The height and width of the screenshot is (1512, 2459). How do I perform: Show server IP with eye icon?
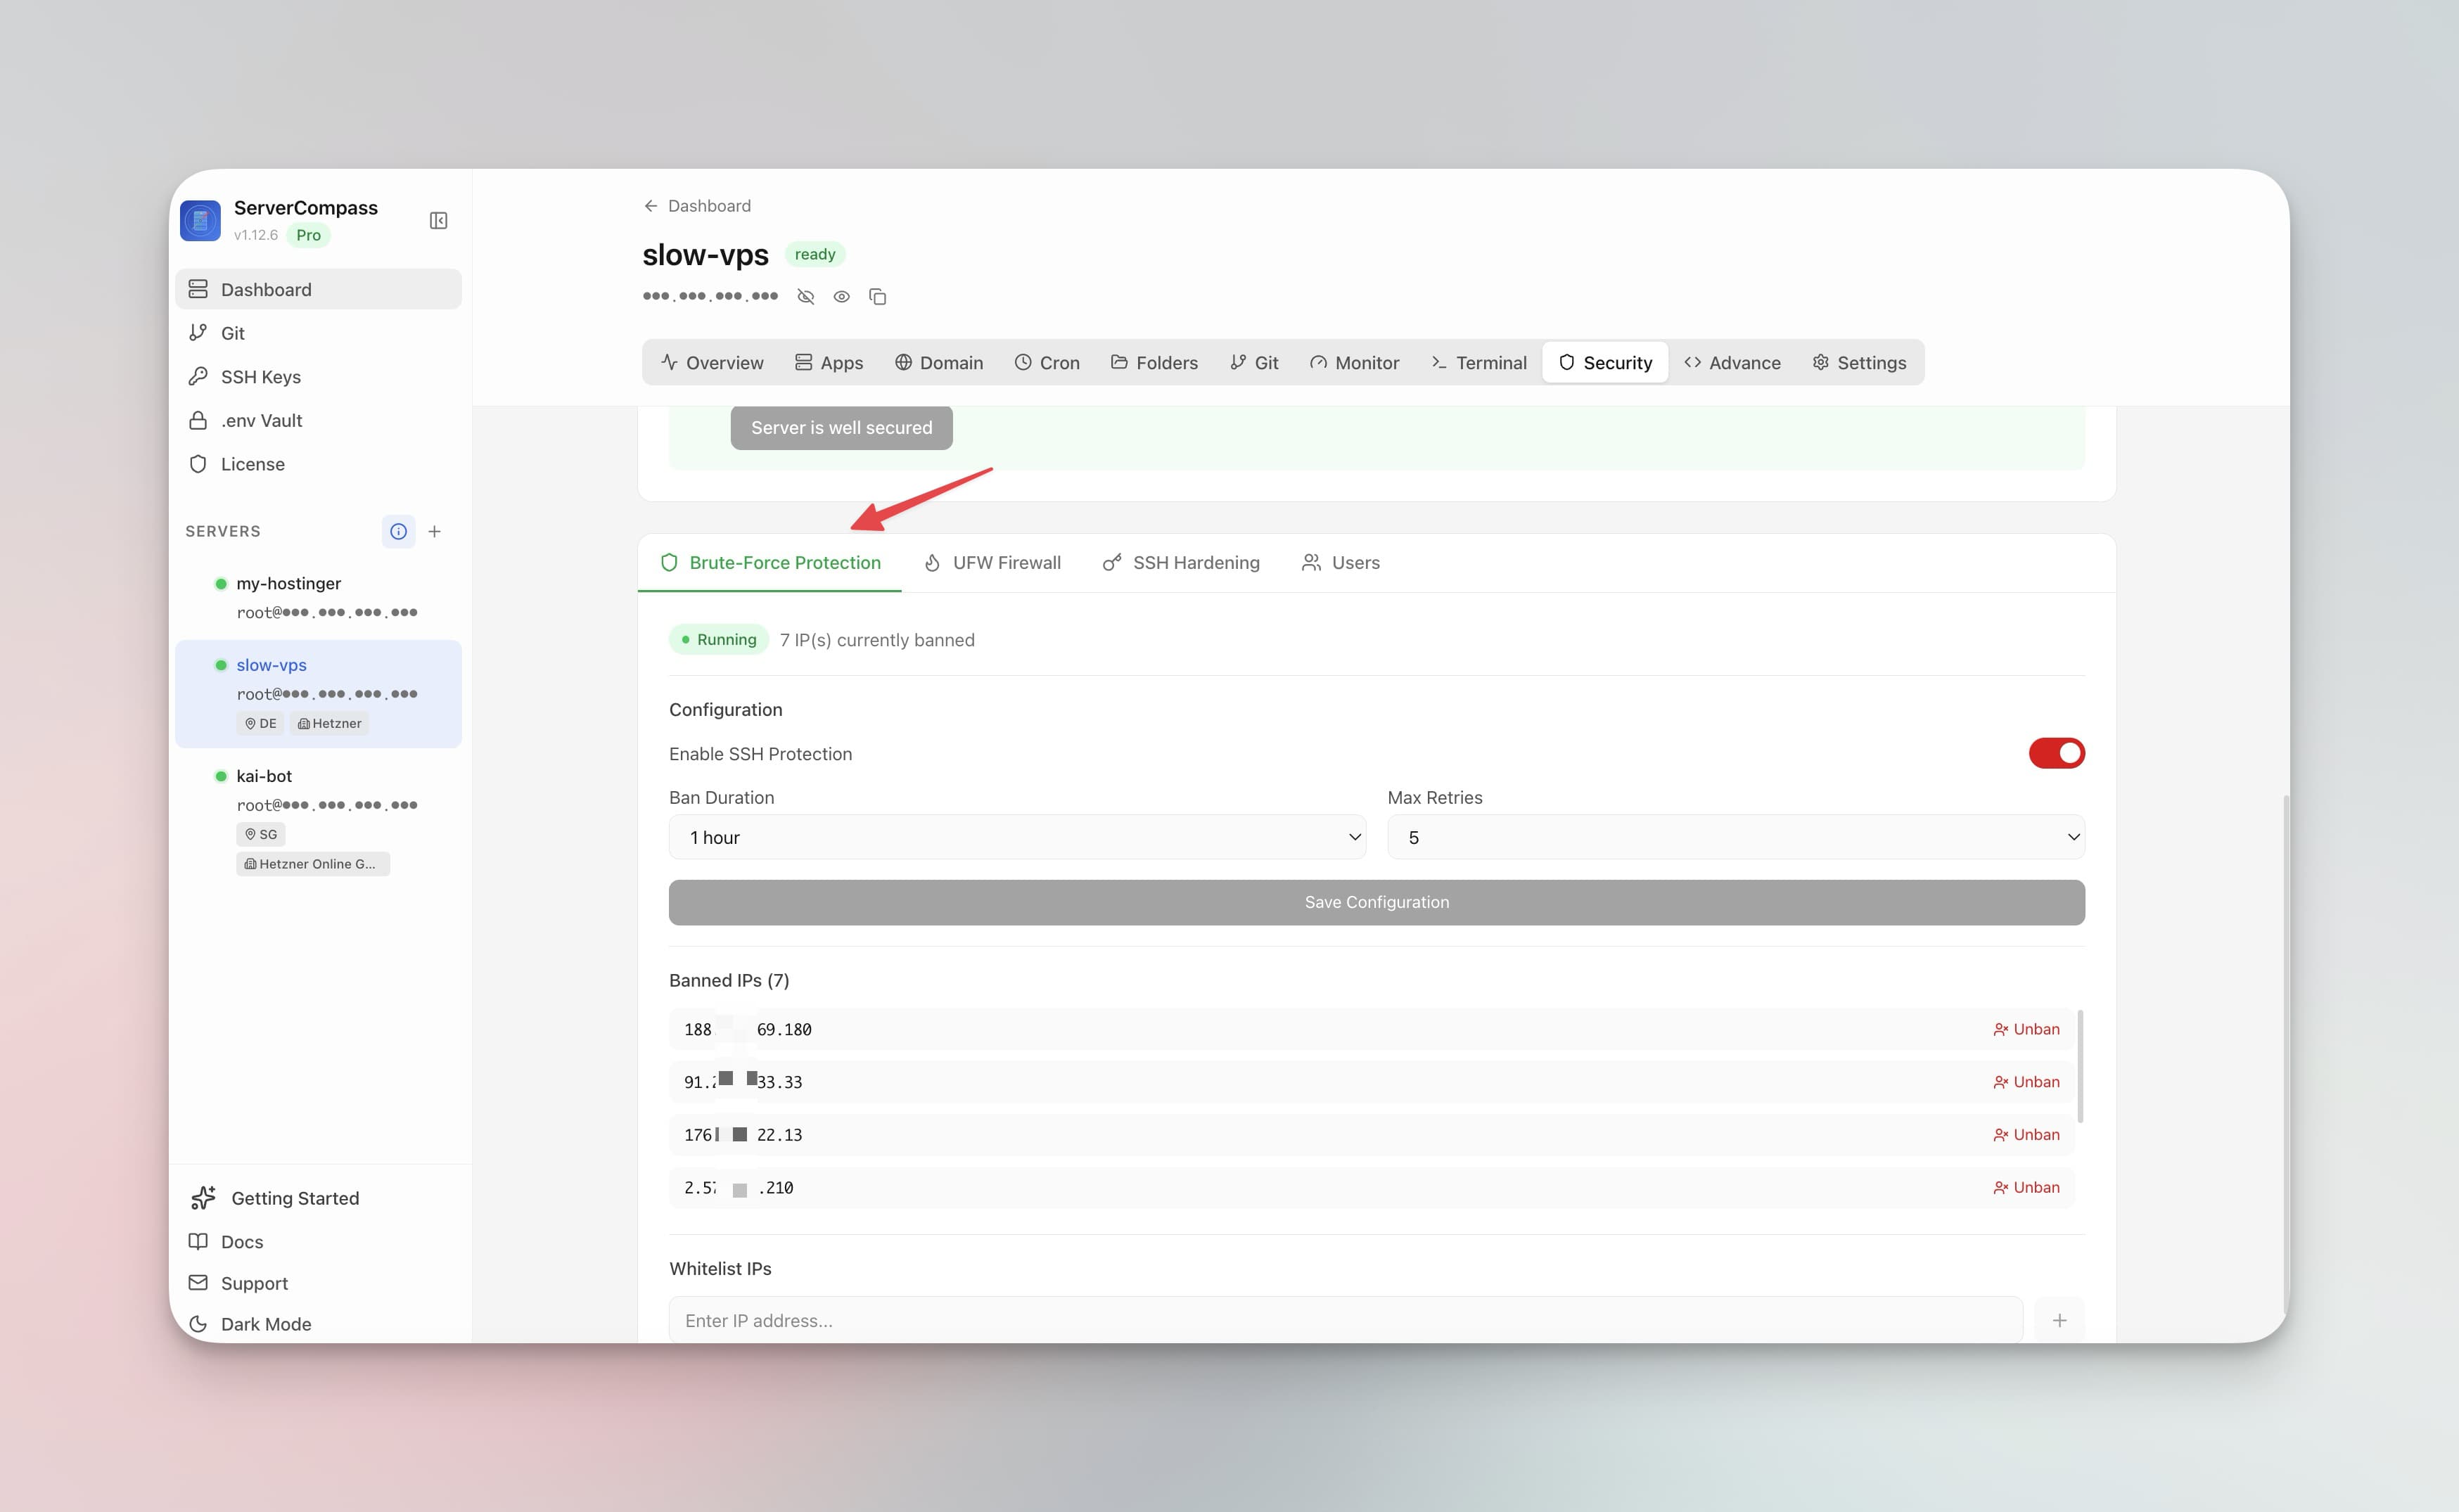coord(841,297)
